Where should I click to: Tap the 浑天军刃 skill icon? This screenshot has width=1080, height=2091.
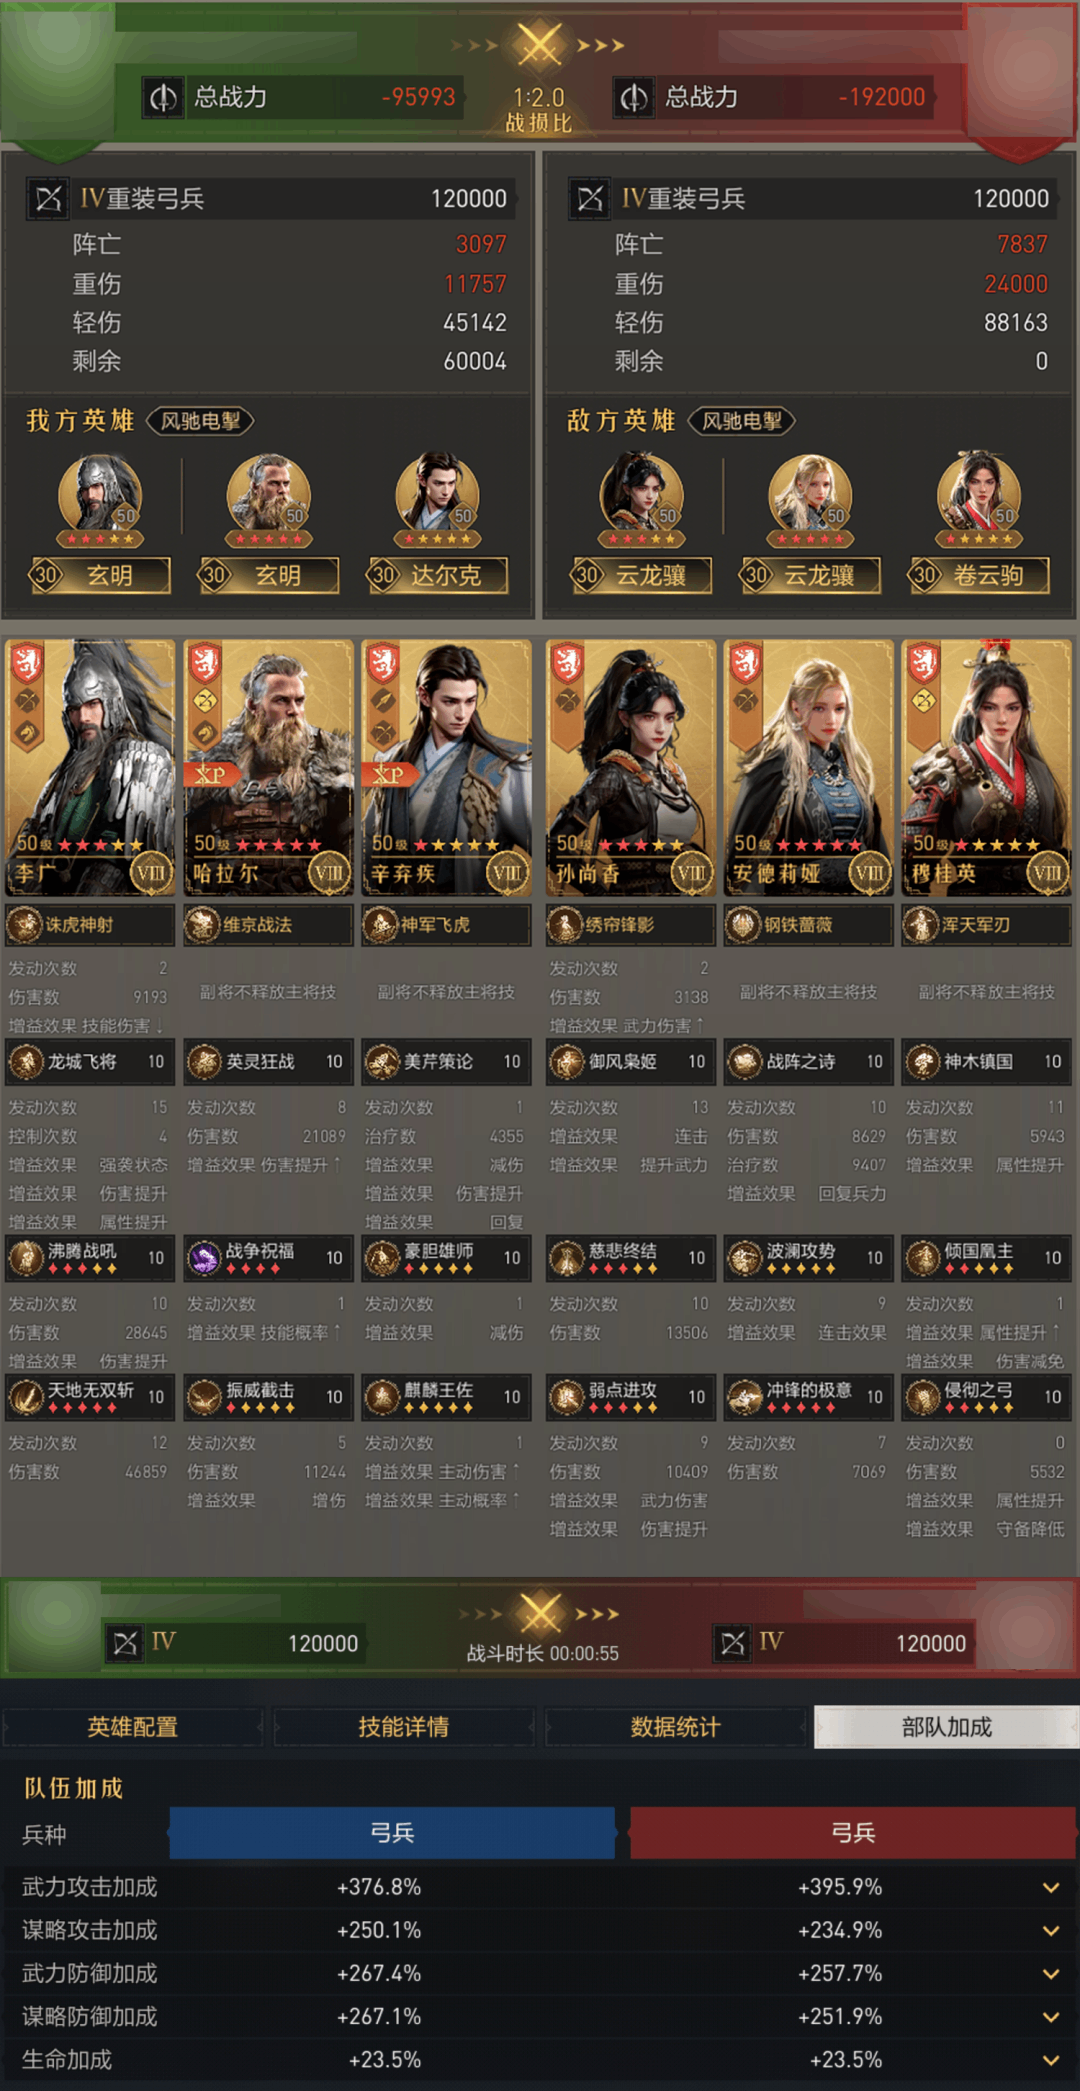coord(920,925)
